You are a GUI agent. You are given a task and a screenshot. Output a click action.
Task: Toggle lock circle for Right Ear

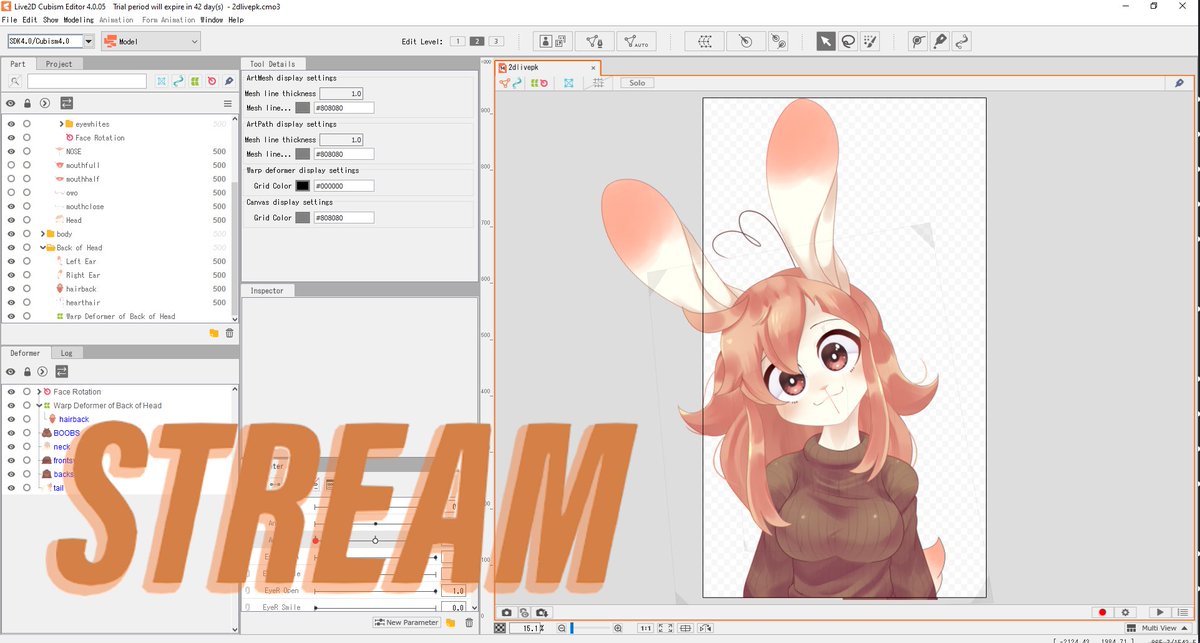[27, 275]
